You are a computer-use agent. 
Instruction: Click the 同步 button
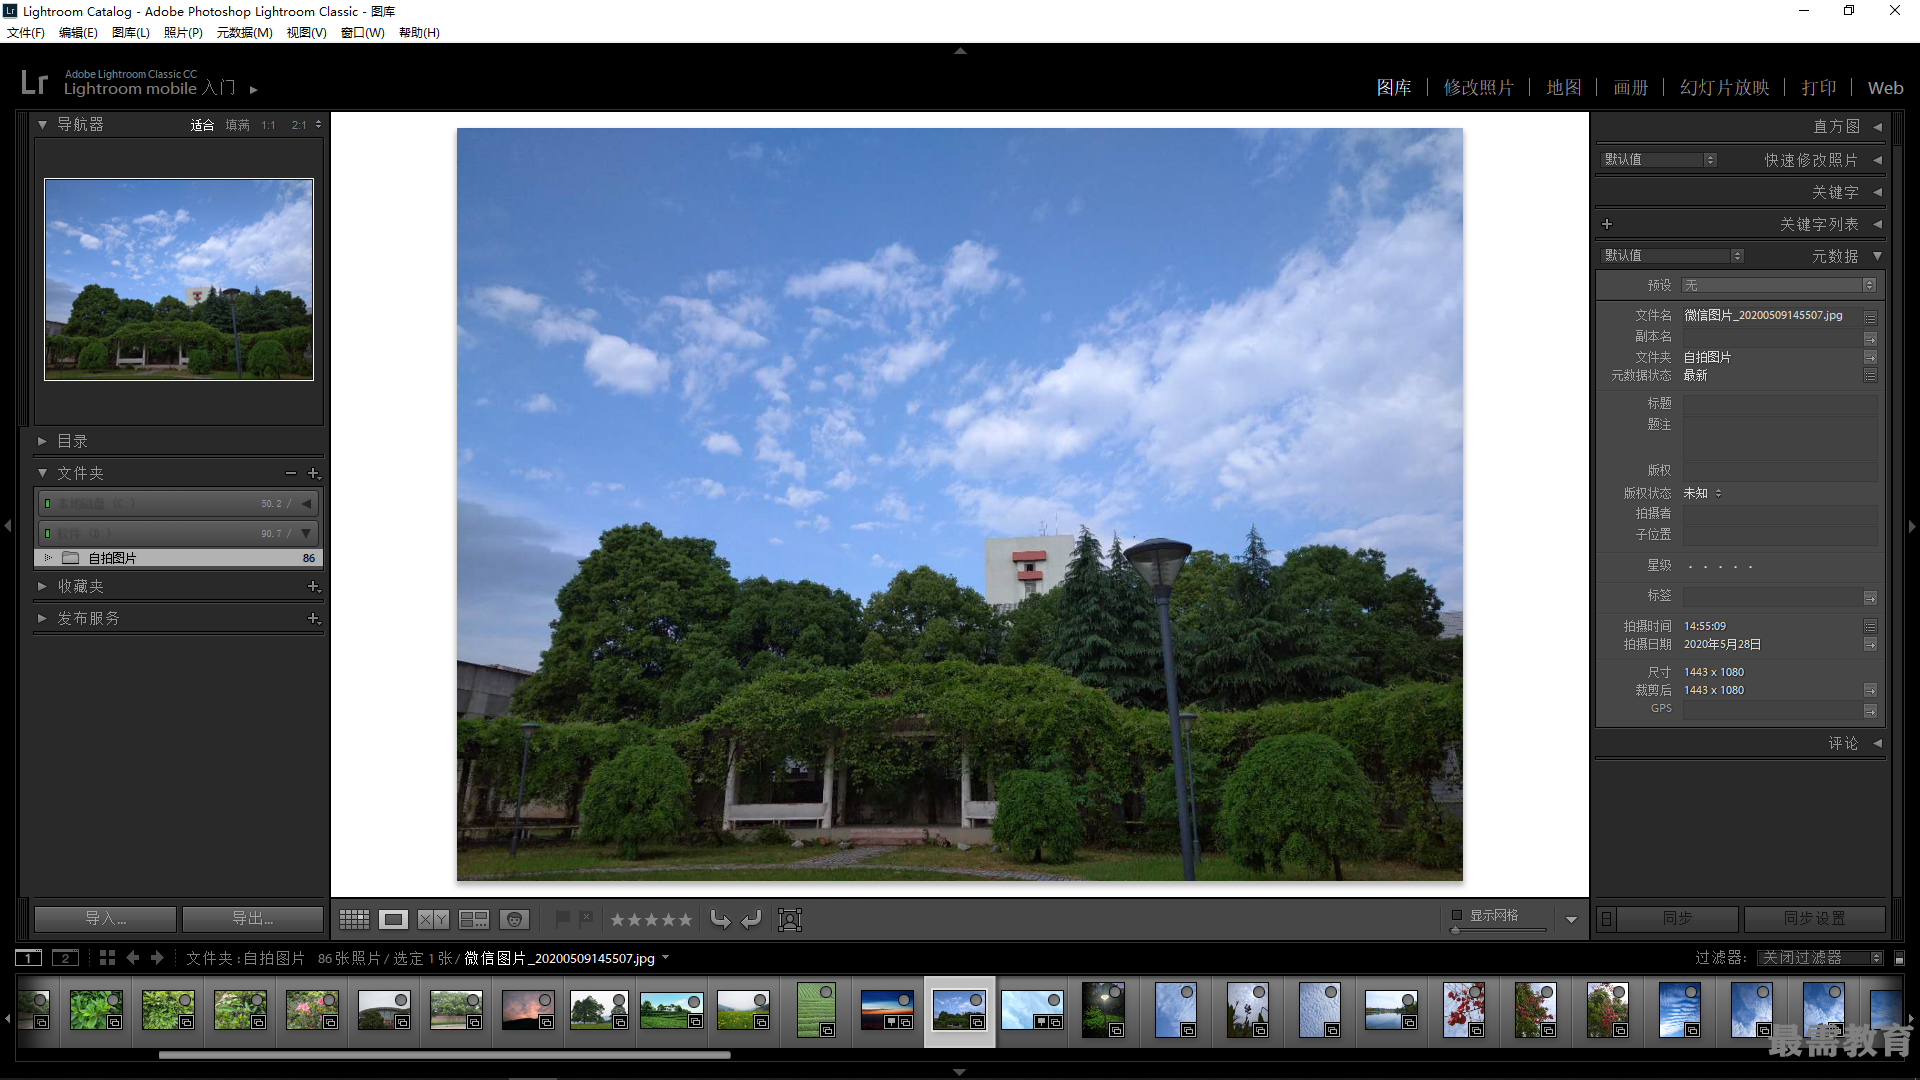point(1678,918)
